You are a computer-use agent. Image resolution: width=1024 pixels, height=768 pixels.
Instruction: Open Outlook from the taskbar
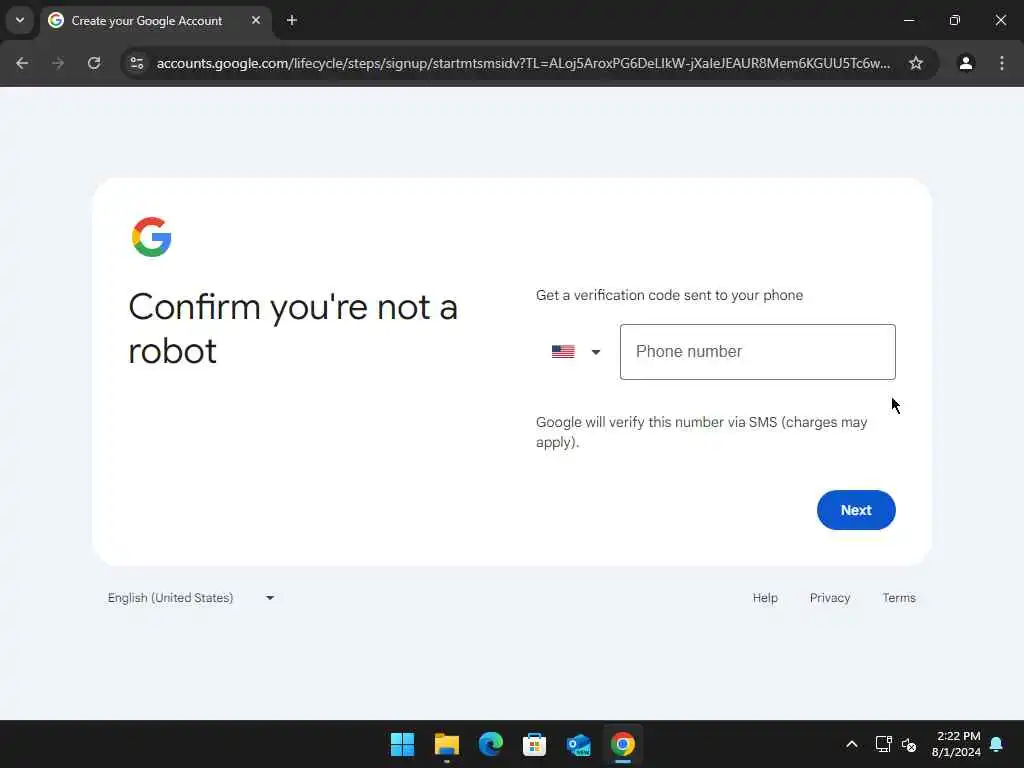tap(579, 744)
